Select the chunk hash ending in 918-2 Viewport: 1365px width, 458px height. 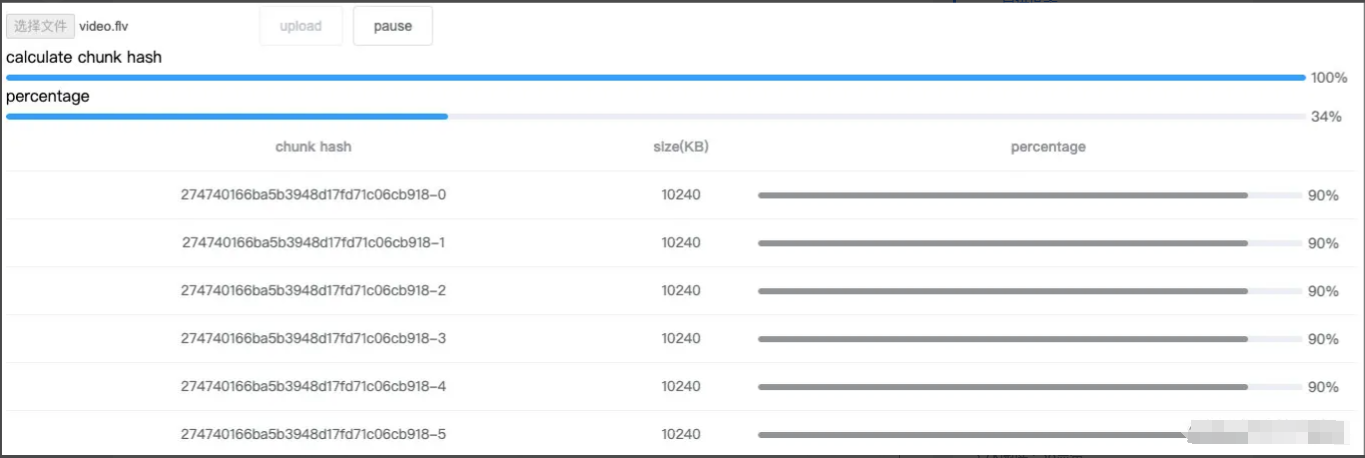click(313, 290)
